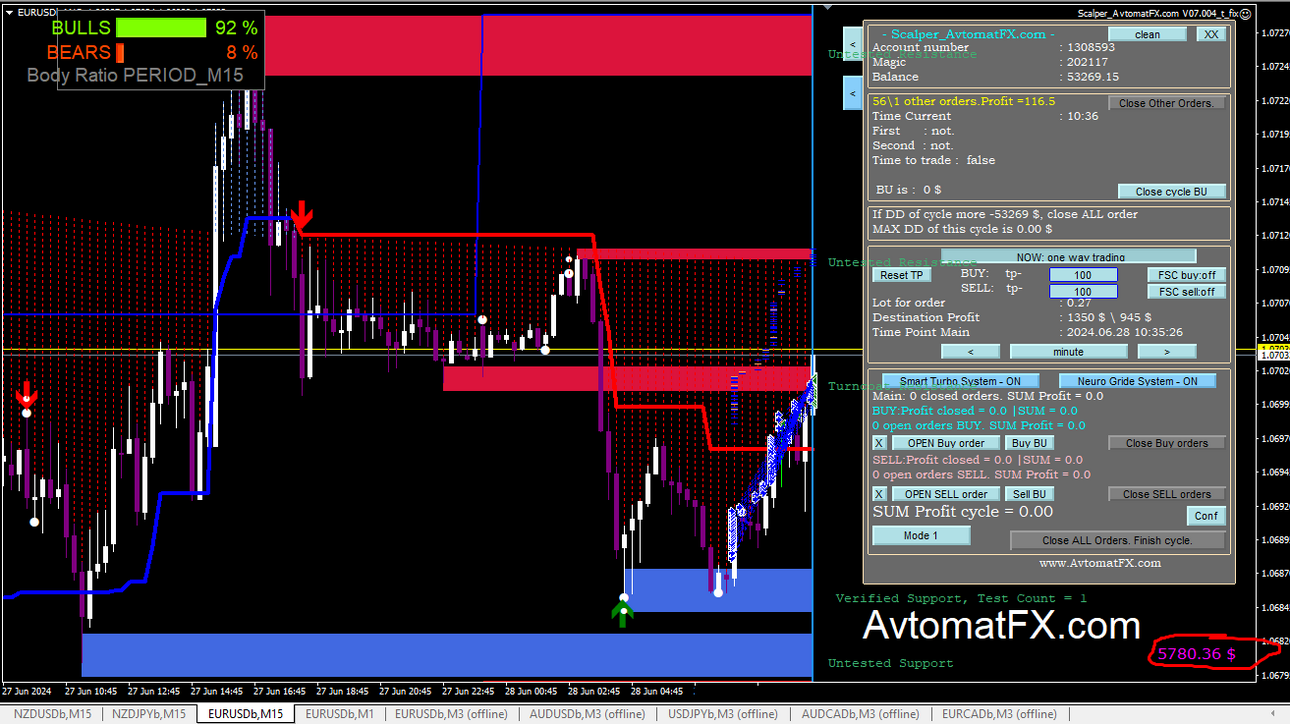Click 'Close ALL Orders. Finish cycle.' button
The image size is (1290, 724).
point(1118,540)
